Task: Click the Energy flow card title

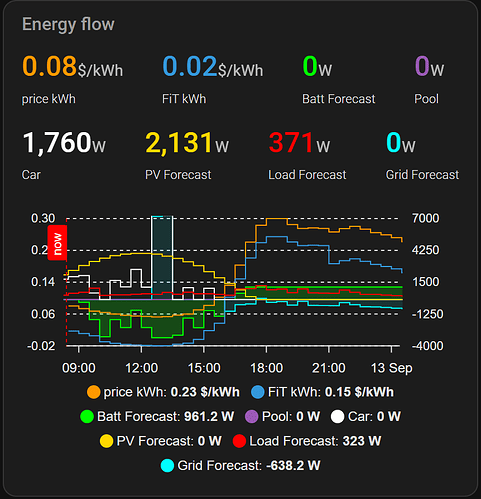Action: (68, 24)
